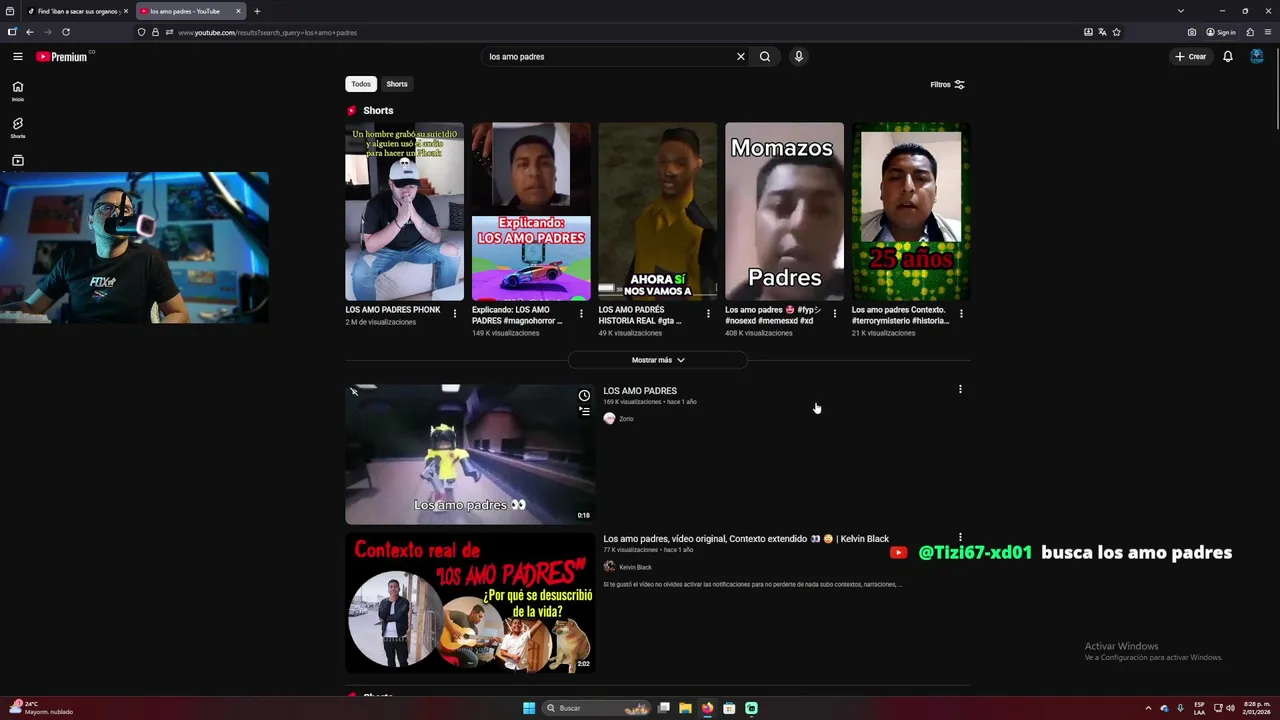This screenshot has height=720, width=1280.
Task: Go back in browser history
Action: coord(29,32)
